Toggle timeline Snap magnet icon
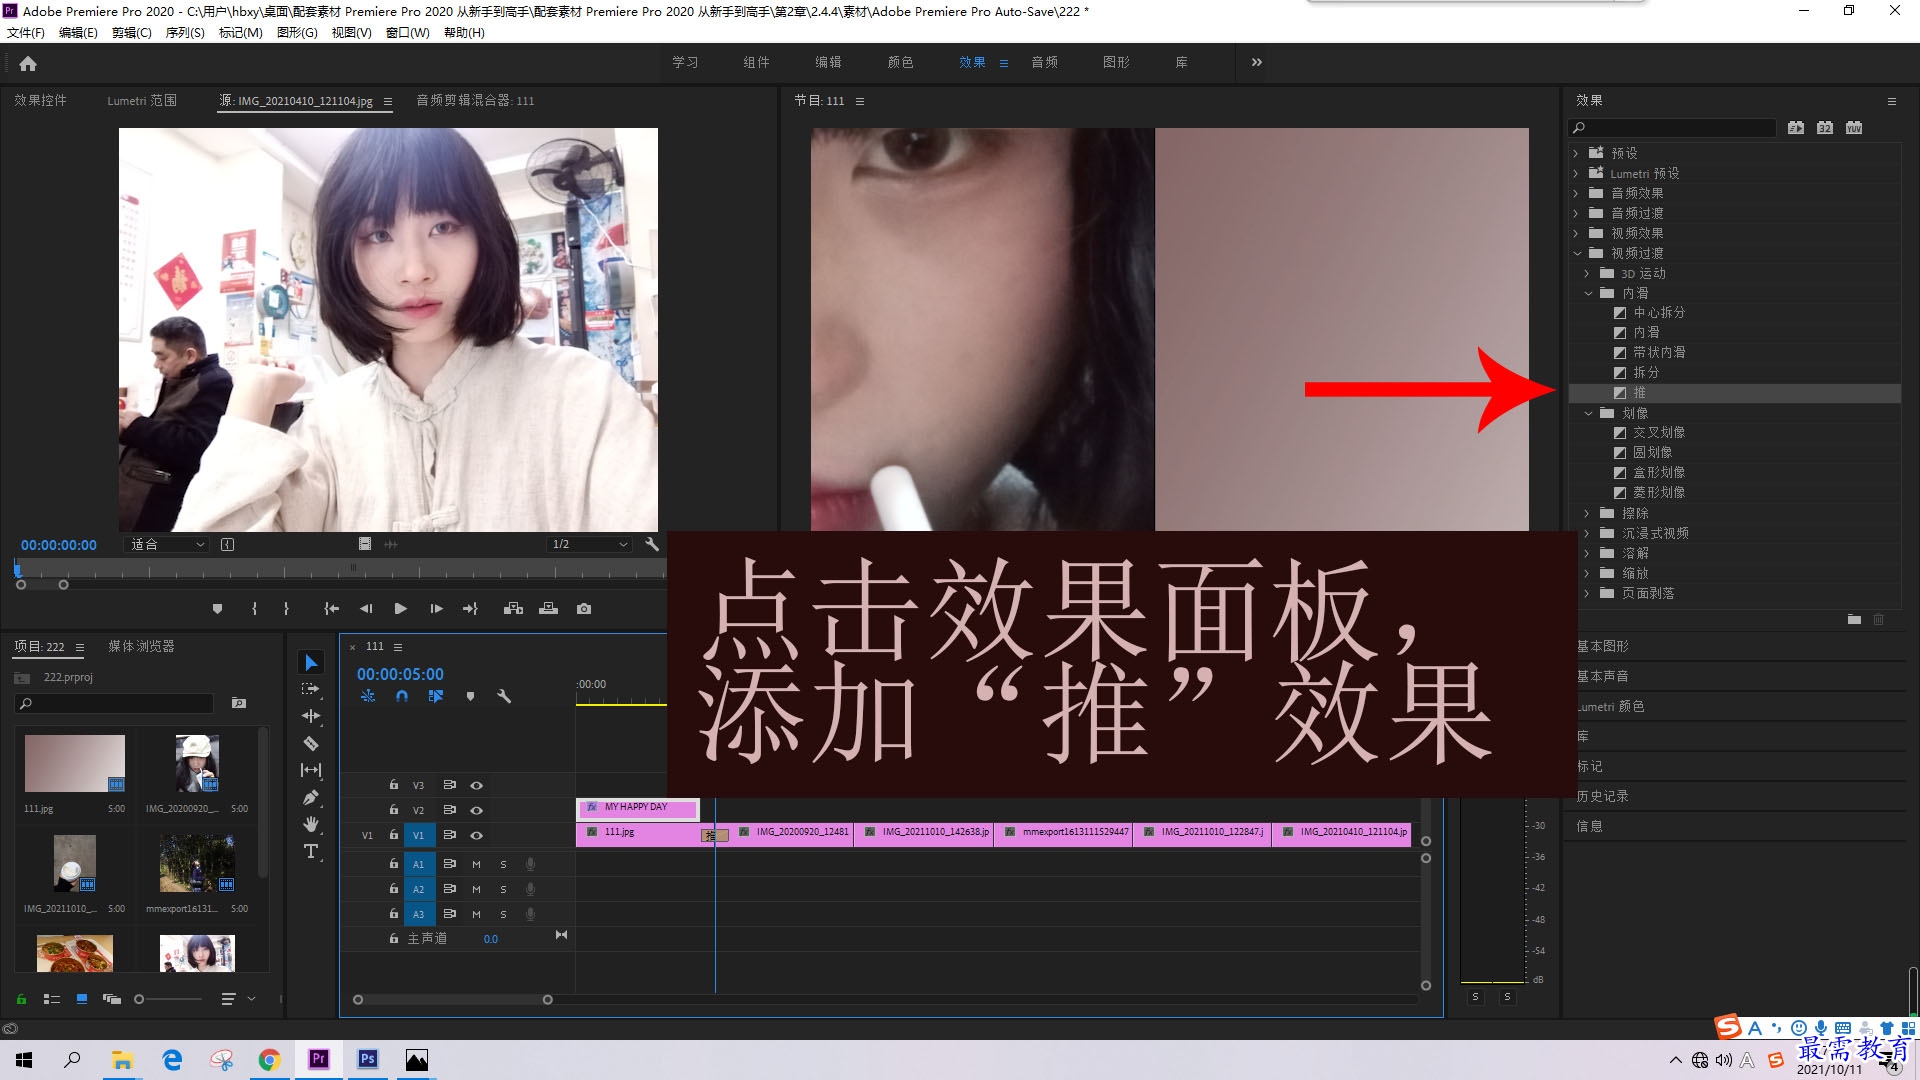Screen dimensions: 1920x1080 (x=402, y=696)
